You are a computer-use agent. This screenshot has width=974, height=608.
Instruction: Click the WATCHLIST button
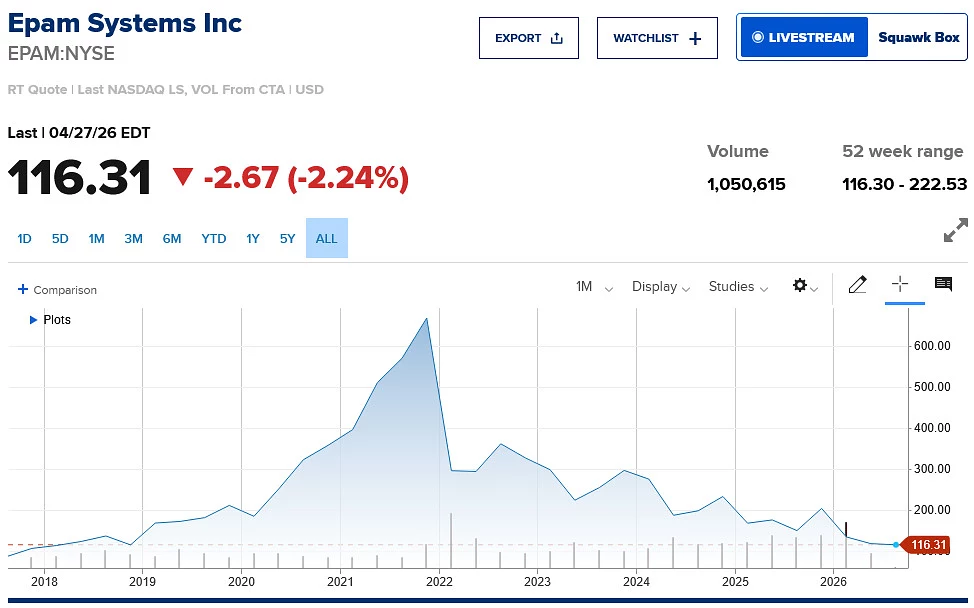(x=657, y=39)
